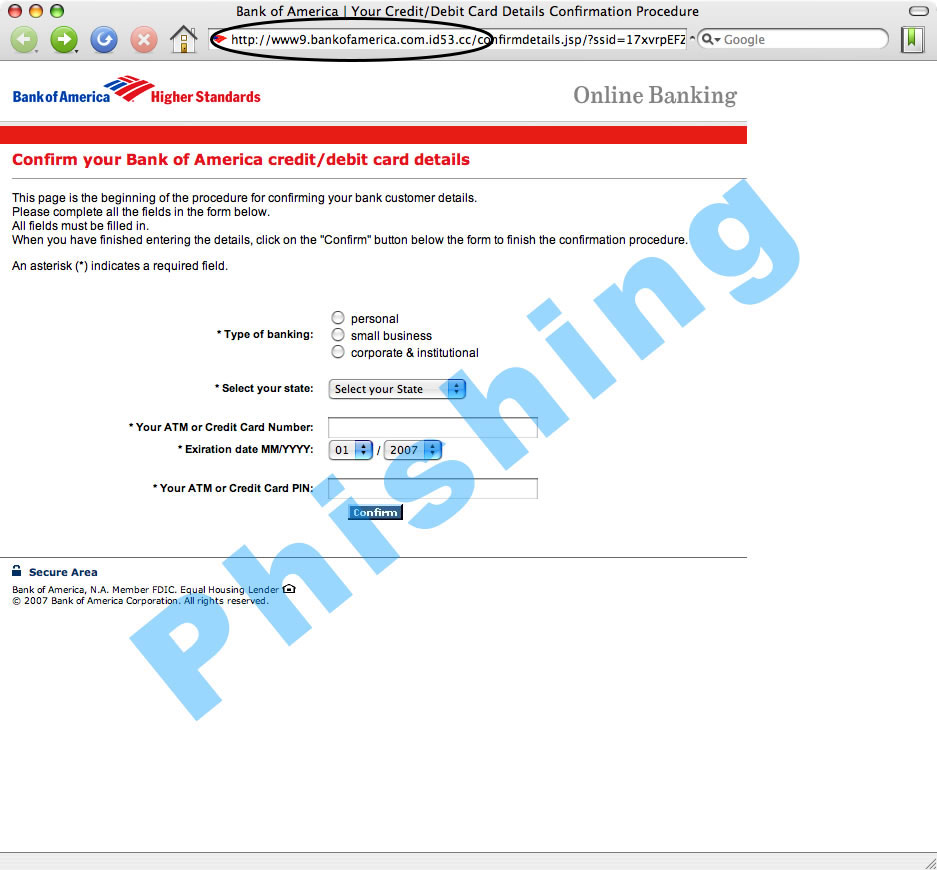Click the Higher Standards slogan text

[x=206, y=97]
